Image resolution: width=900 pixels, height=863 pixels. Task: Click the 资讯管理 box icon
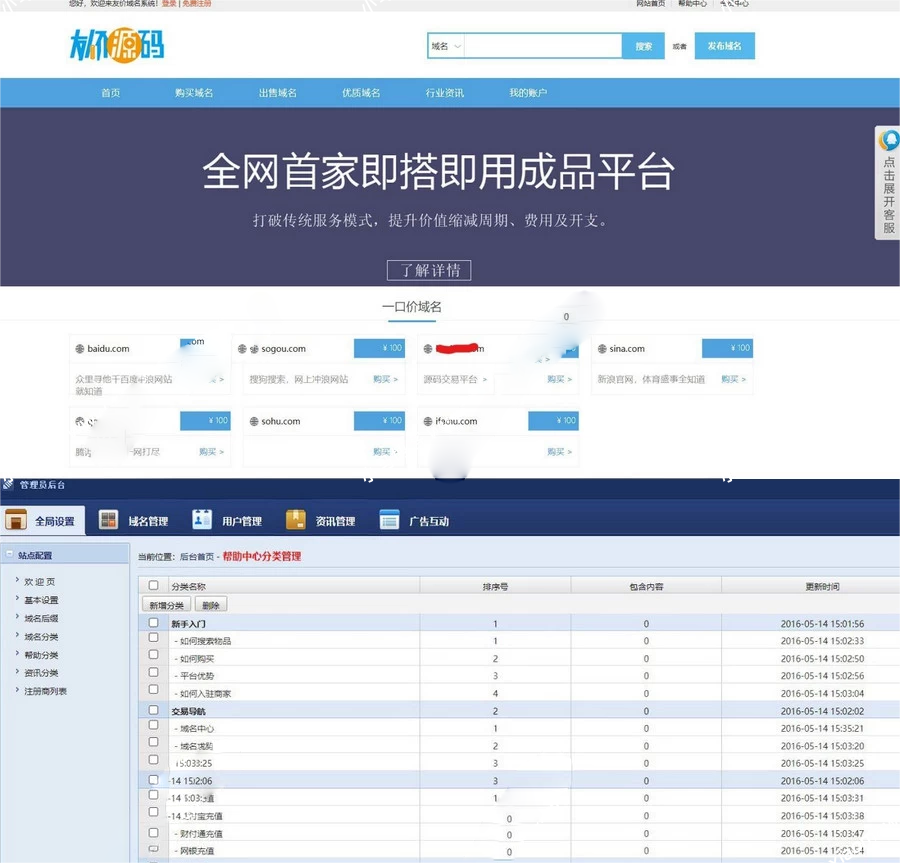tap(296, 520)
